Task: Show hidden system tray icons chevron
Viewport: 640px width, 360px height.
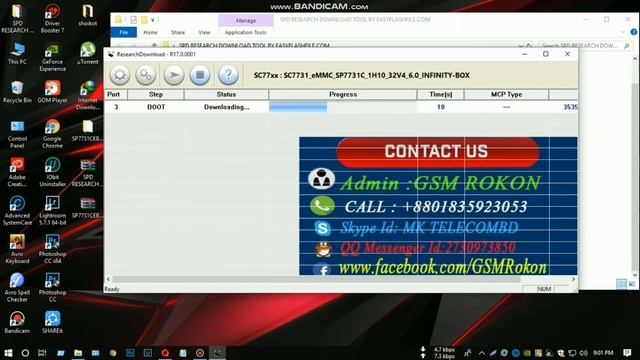Action: 482,353
